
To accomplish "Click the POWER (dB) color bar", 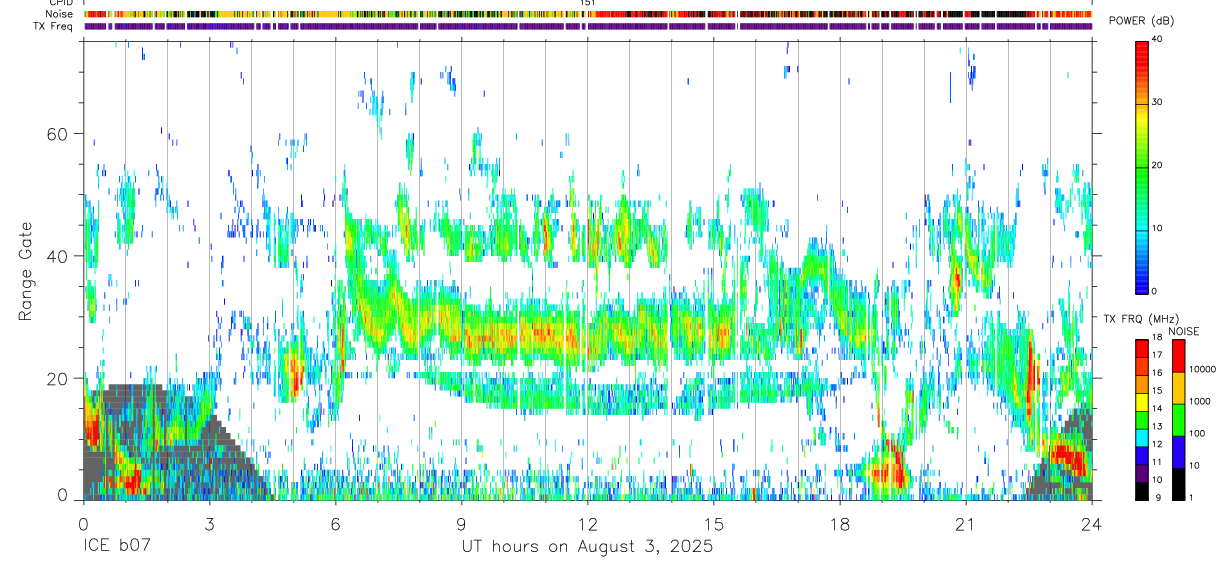I will click(1142, 166).
